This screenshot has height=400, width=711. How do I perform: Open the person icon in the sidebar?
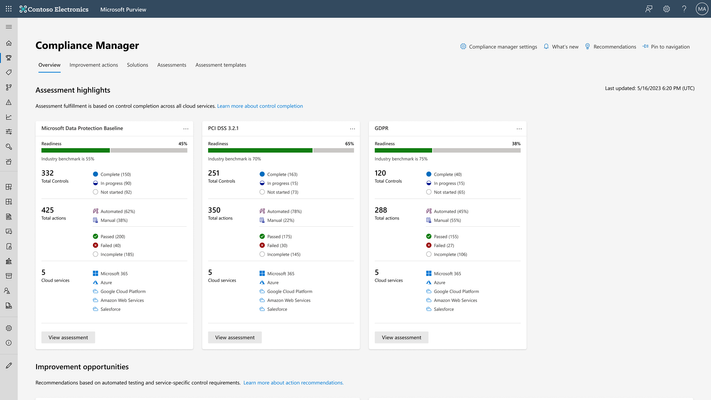[9, 291]
